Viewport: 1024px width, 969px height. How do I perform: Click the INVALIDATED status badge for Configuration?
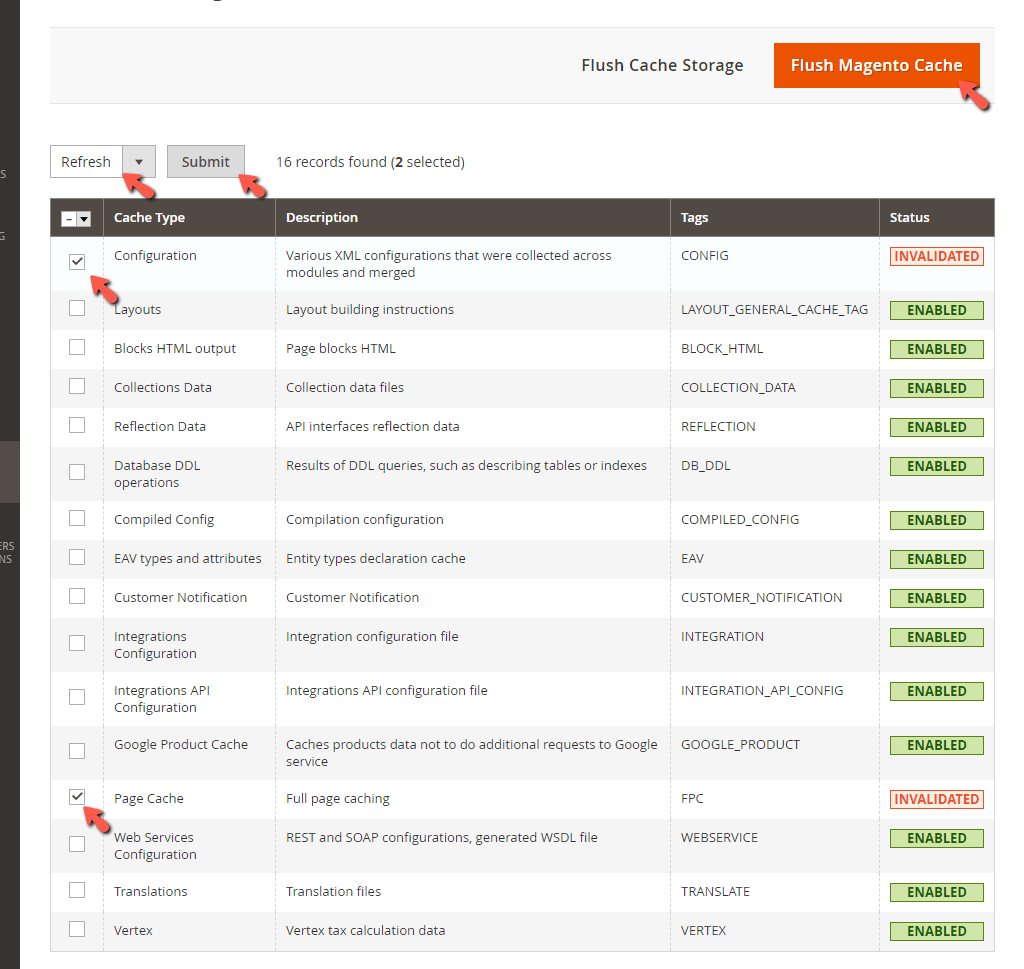point(936,256)
